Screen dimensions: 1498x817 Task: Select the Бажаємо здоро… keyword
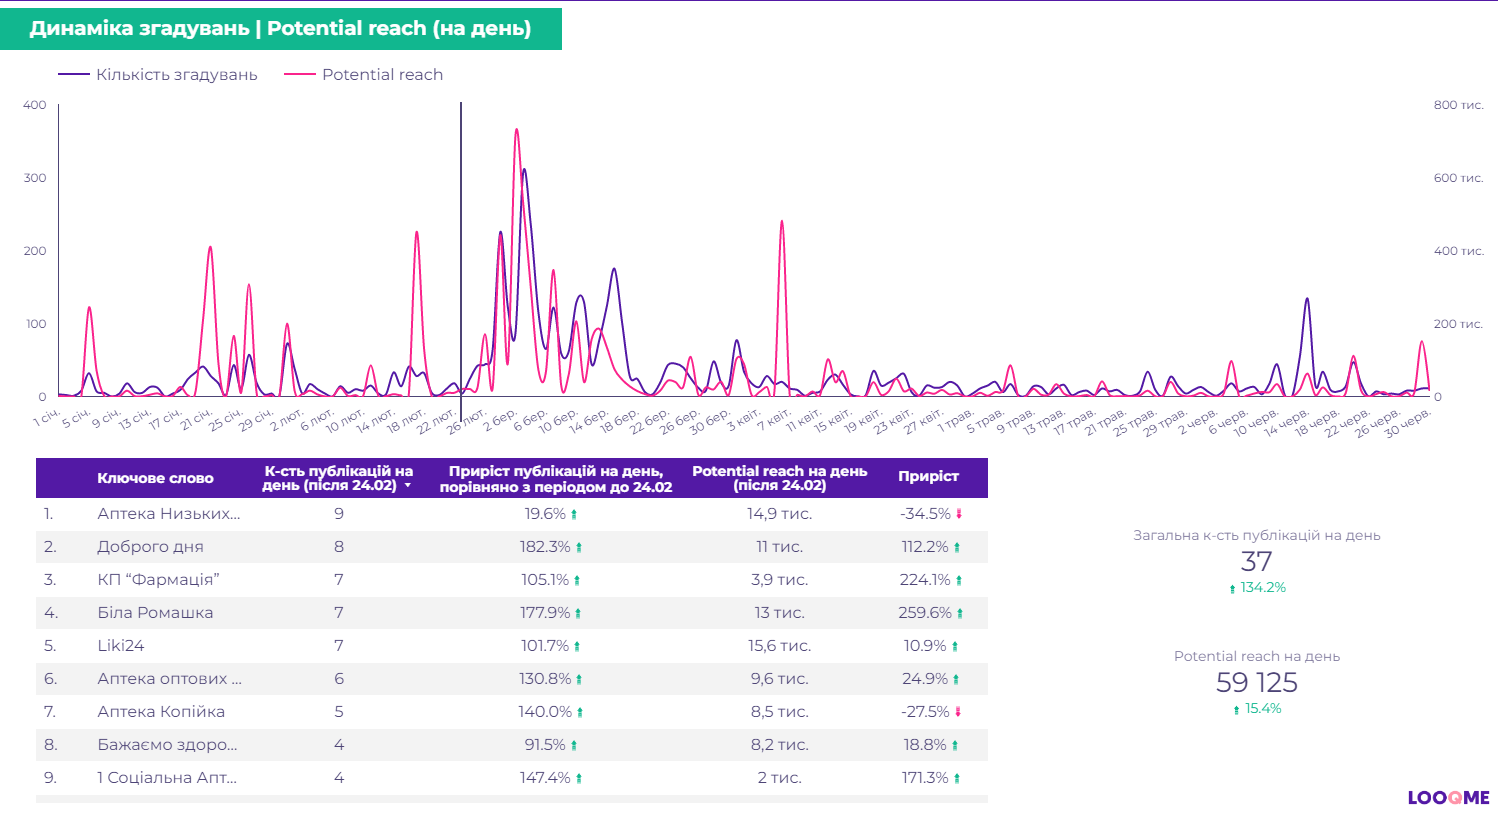point(167,745)
